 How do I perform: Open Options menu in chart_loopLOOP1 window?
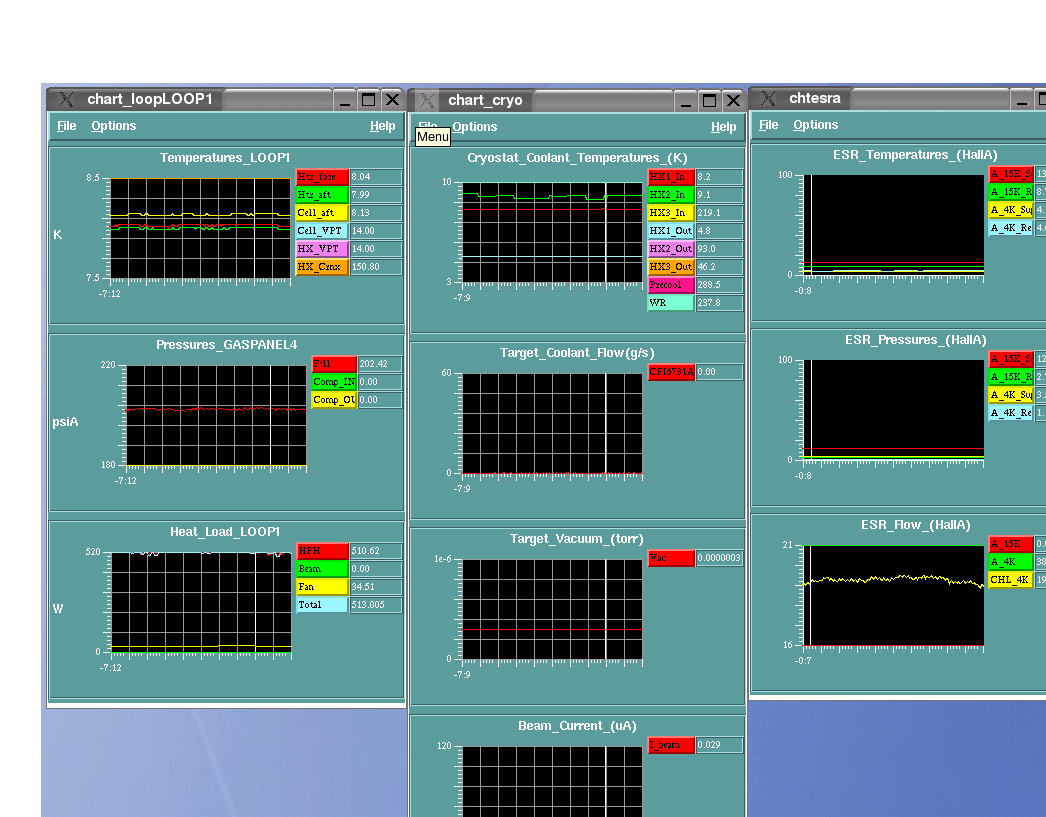coord(113,126)
